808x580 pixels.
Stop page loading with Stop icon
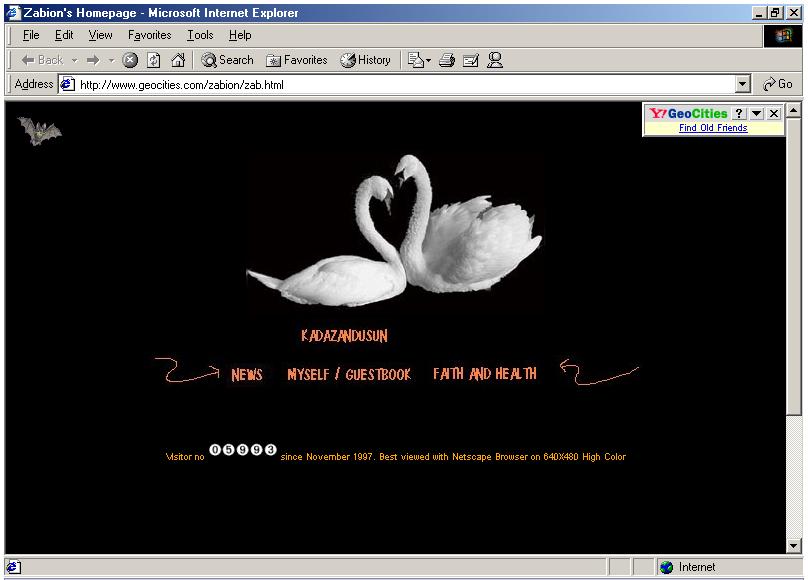click(x=130, y=60)
